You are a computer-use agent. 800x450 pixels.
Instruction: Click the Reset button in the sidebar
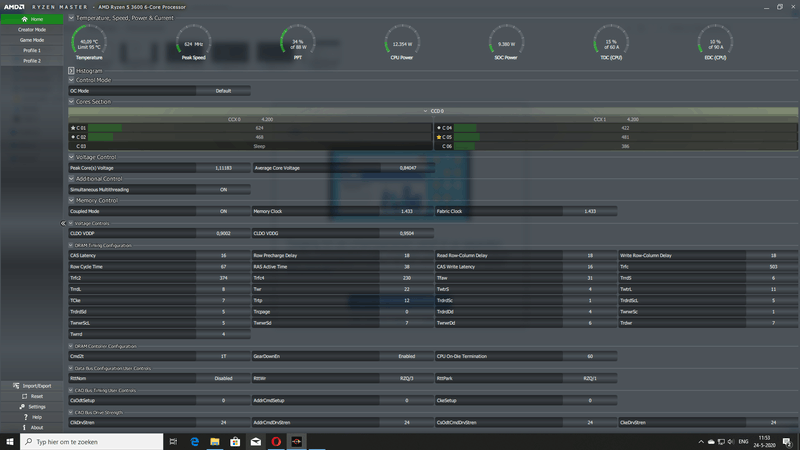tap(32, 396)
